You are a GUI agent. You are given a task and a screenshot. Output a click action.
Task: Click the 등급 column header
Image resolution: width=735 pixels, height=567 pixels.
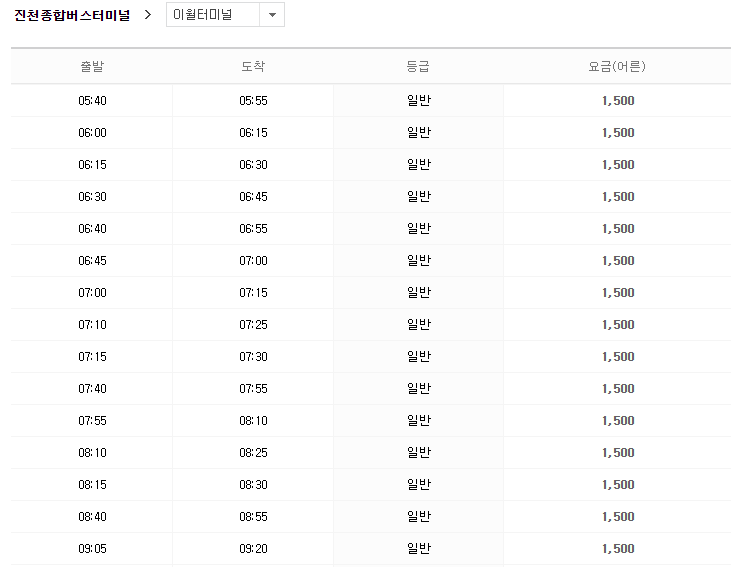tap(418, 67)
